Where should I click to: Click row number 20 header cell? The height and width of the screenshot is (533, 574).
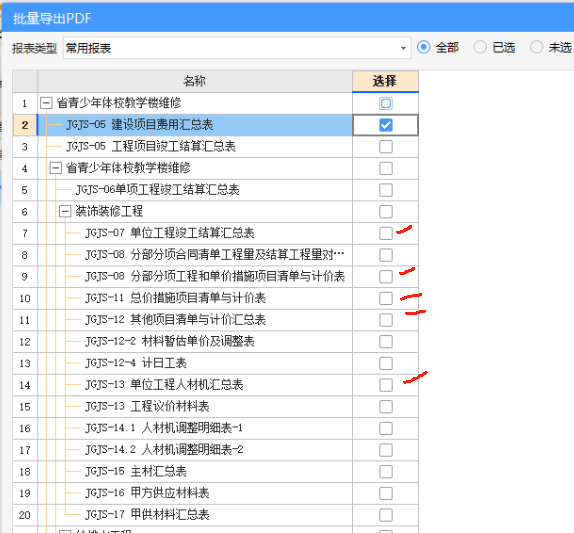click(25, 515)
